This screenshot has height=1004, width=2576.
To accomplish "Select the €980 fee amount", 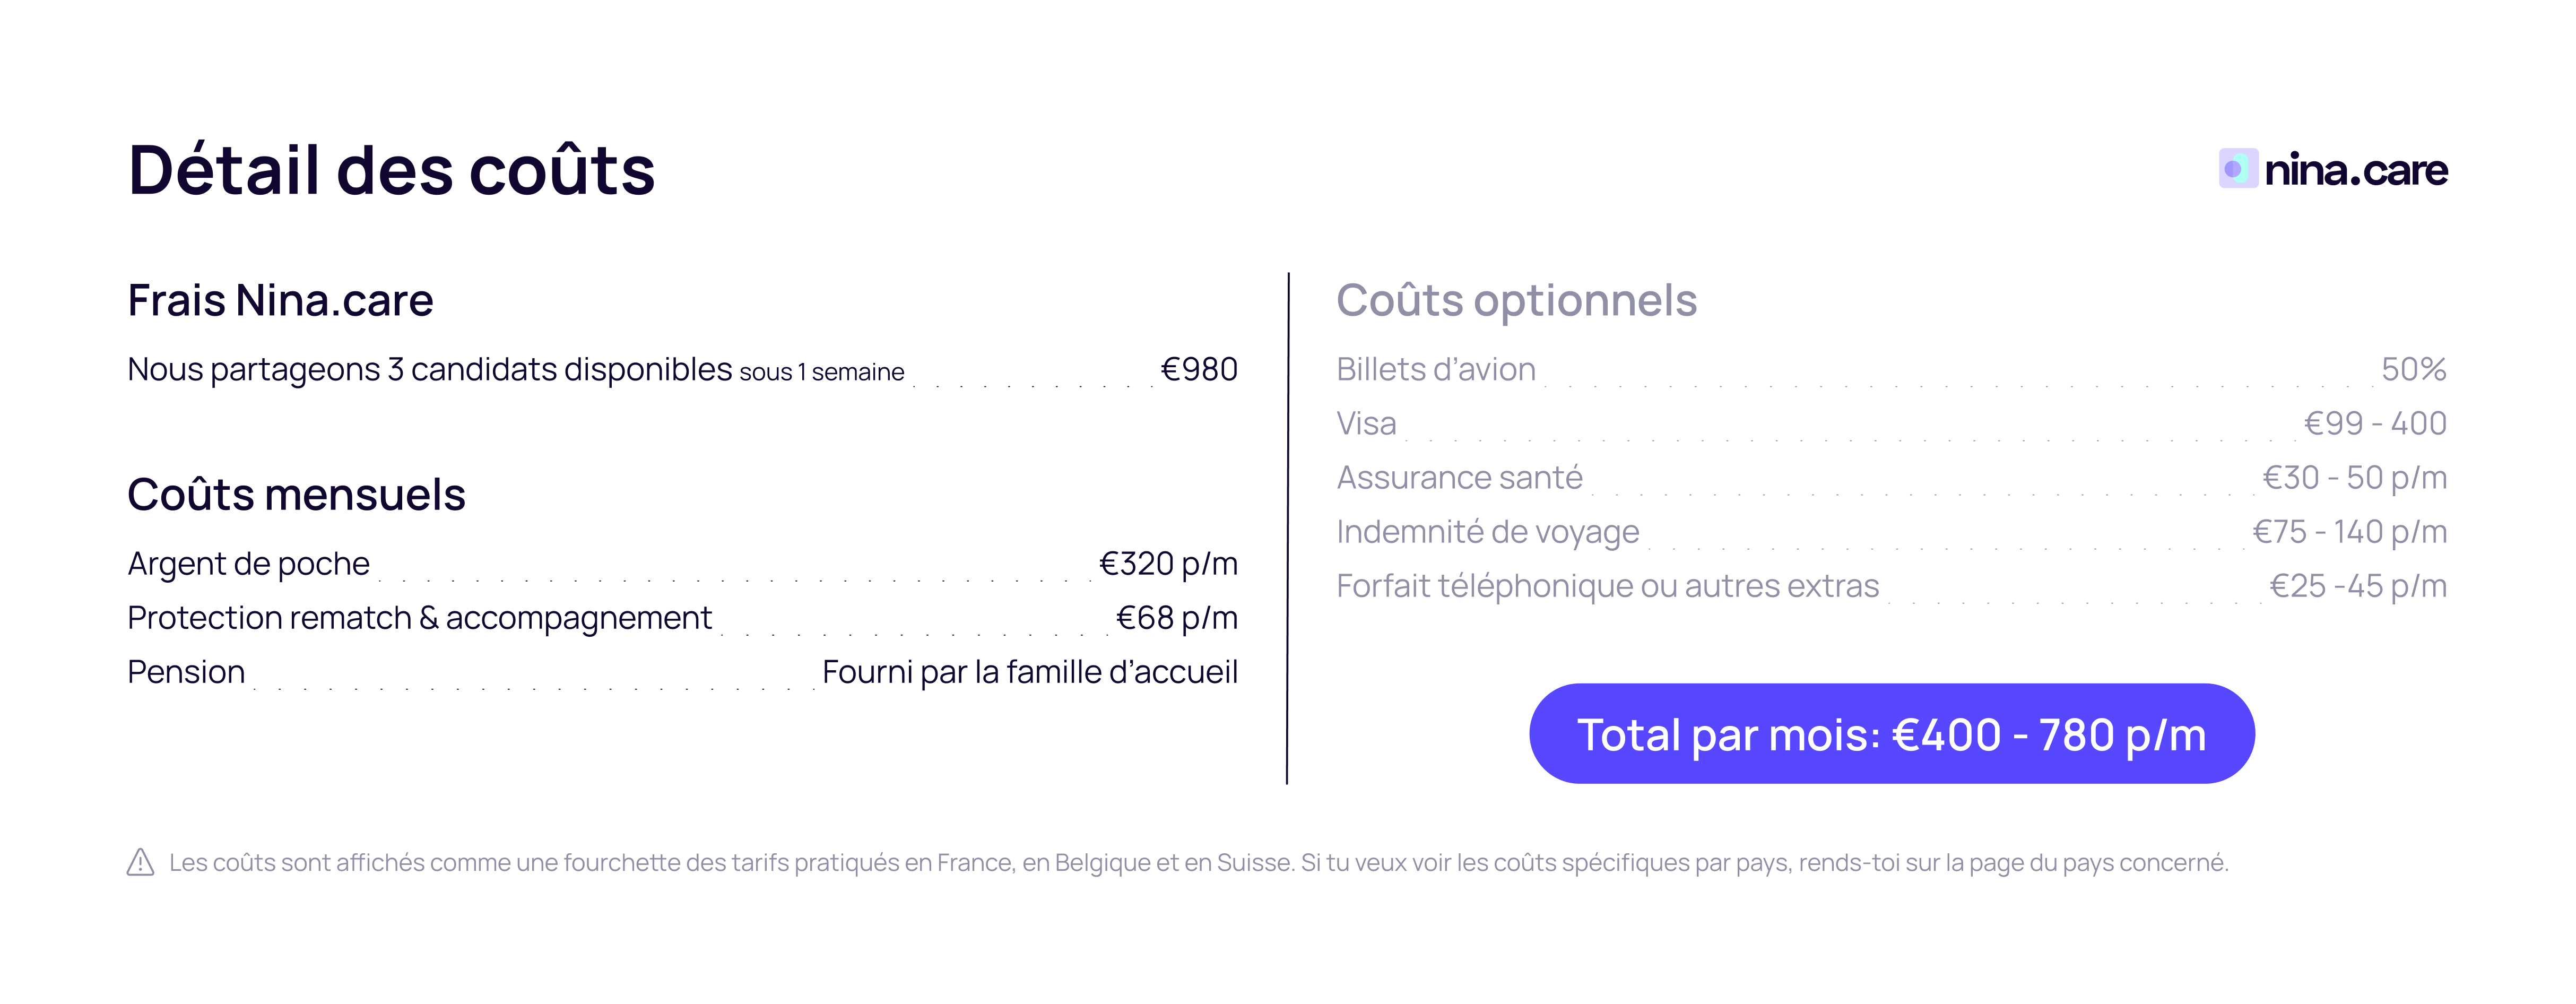I will coord(1198,370).
